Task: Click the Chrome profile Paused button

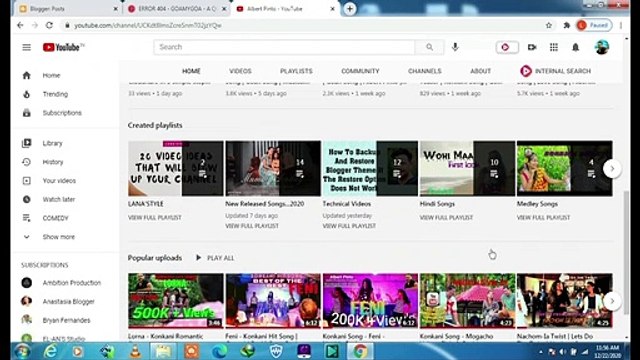Action: pyautogui.click(x=594, y=25)
